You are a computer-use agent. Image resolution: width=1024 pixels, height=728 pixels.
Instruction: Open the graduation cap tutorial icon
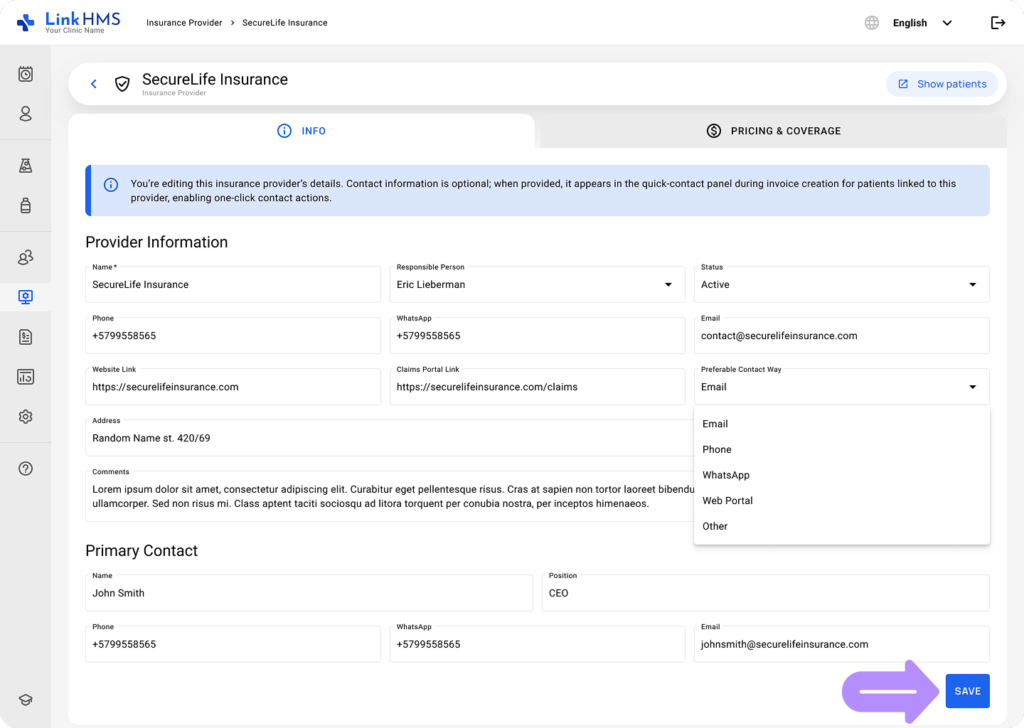tap(25, 700)
